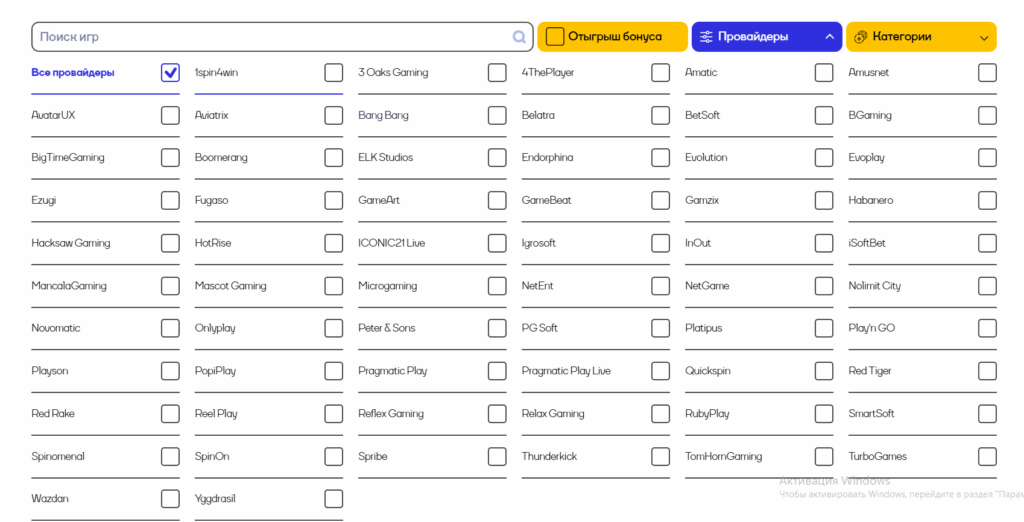Expand the Категории dropdown arrow
The width and height of the screenshot is (1024, 522).
click(x=984, y=38)
